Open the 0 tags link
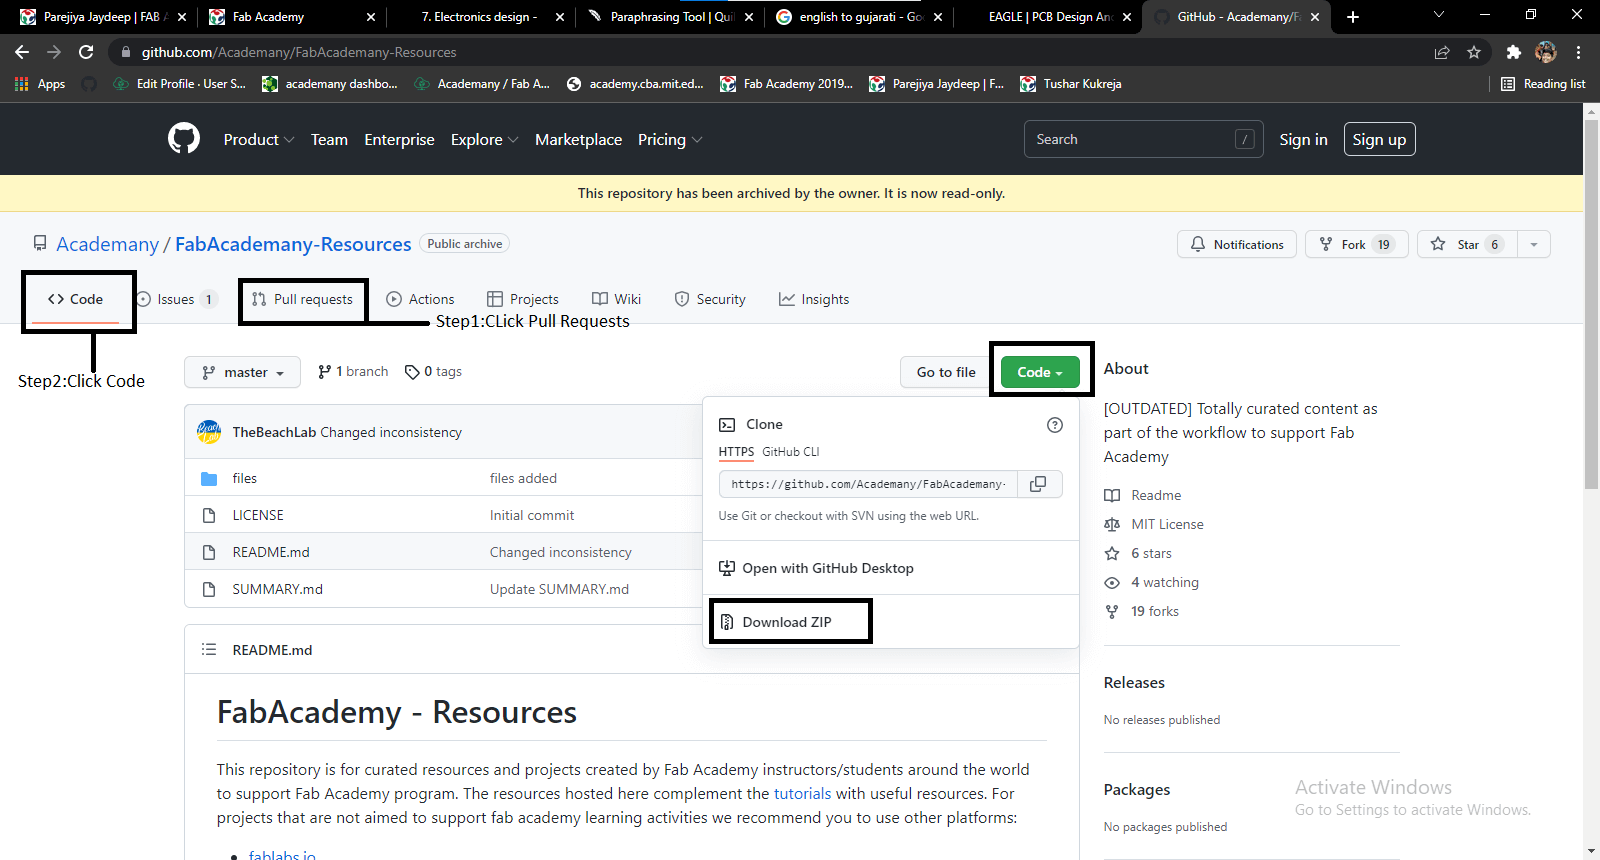Viewport: 1600px width, 860px height. coord(433,371)
